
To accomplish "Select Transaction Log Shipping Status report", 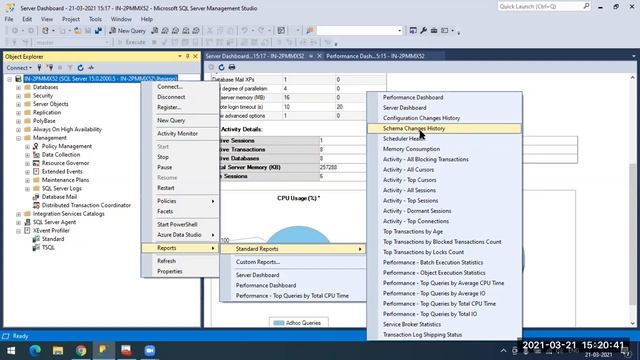I will [x=444, y=335].
